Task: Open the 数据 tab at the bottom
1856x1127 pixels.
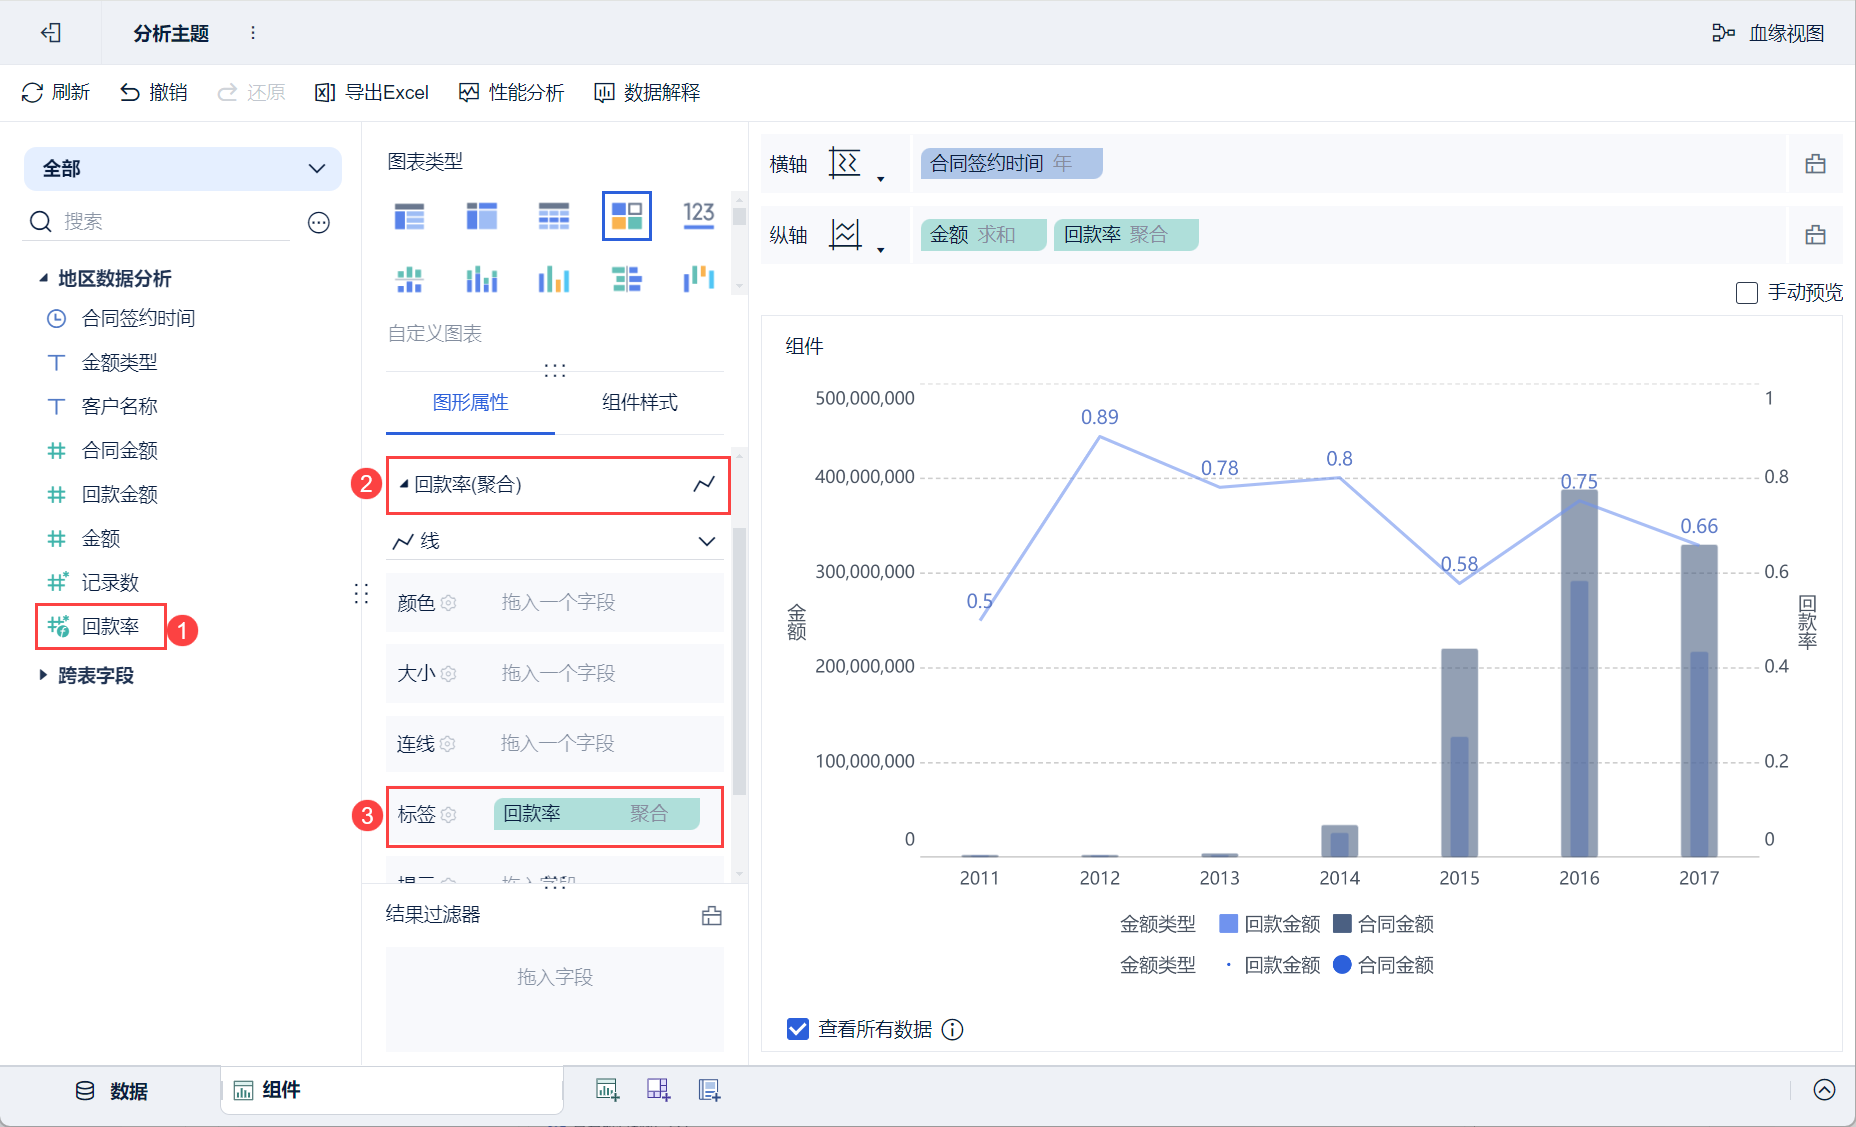Action: coord(112,1091)
